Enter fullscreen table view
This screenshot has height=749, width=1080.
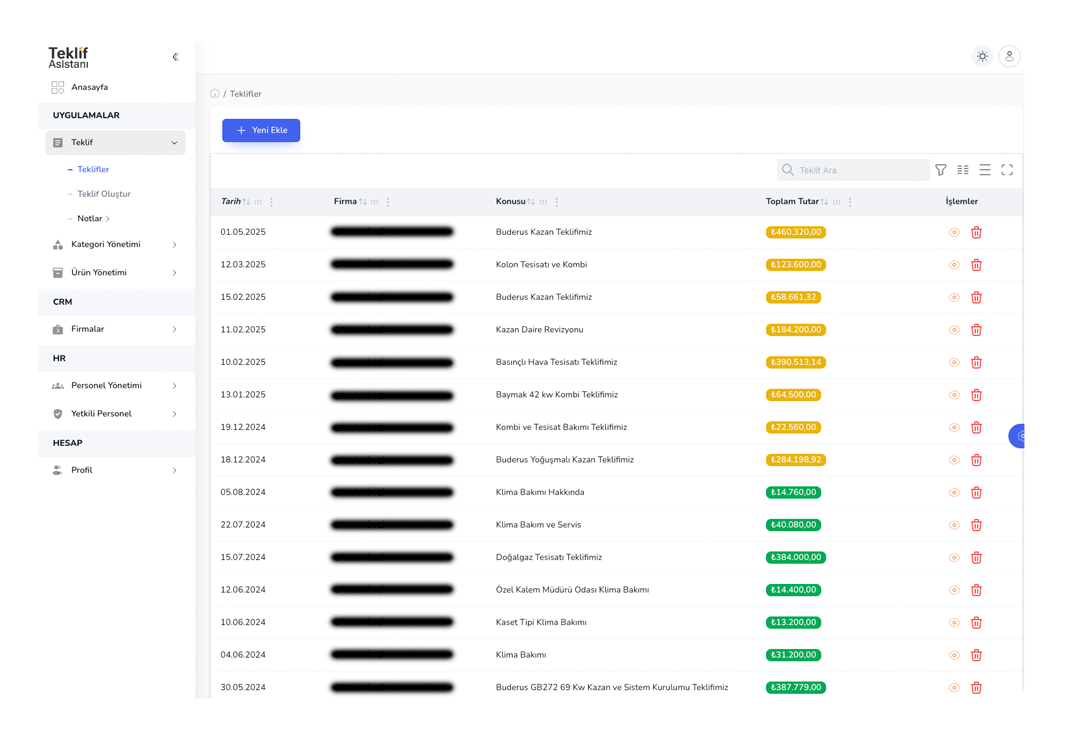click(x=1007, y=170)
